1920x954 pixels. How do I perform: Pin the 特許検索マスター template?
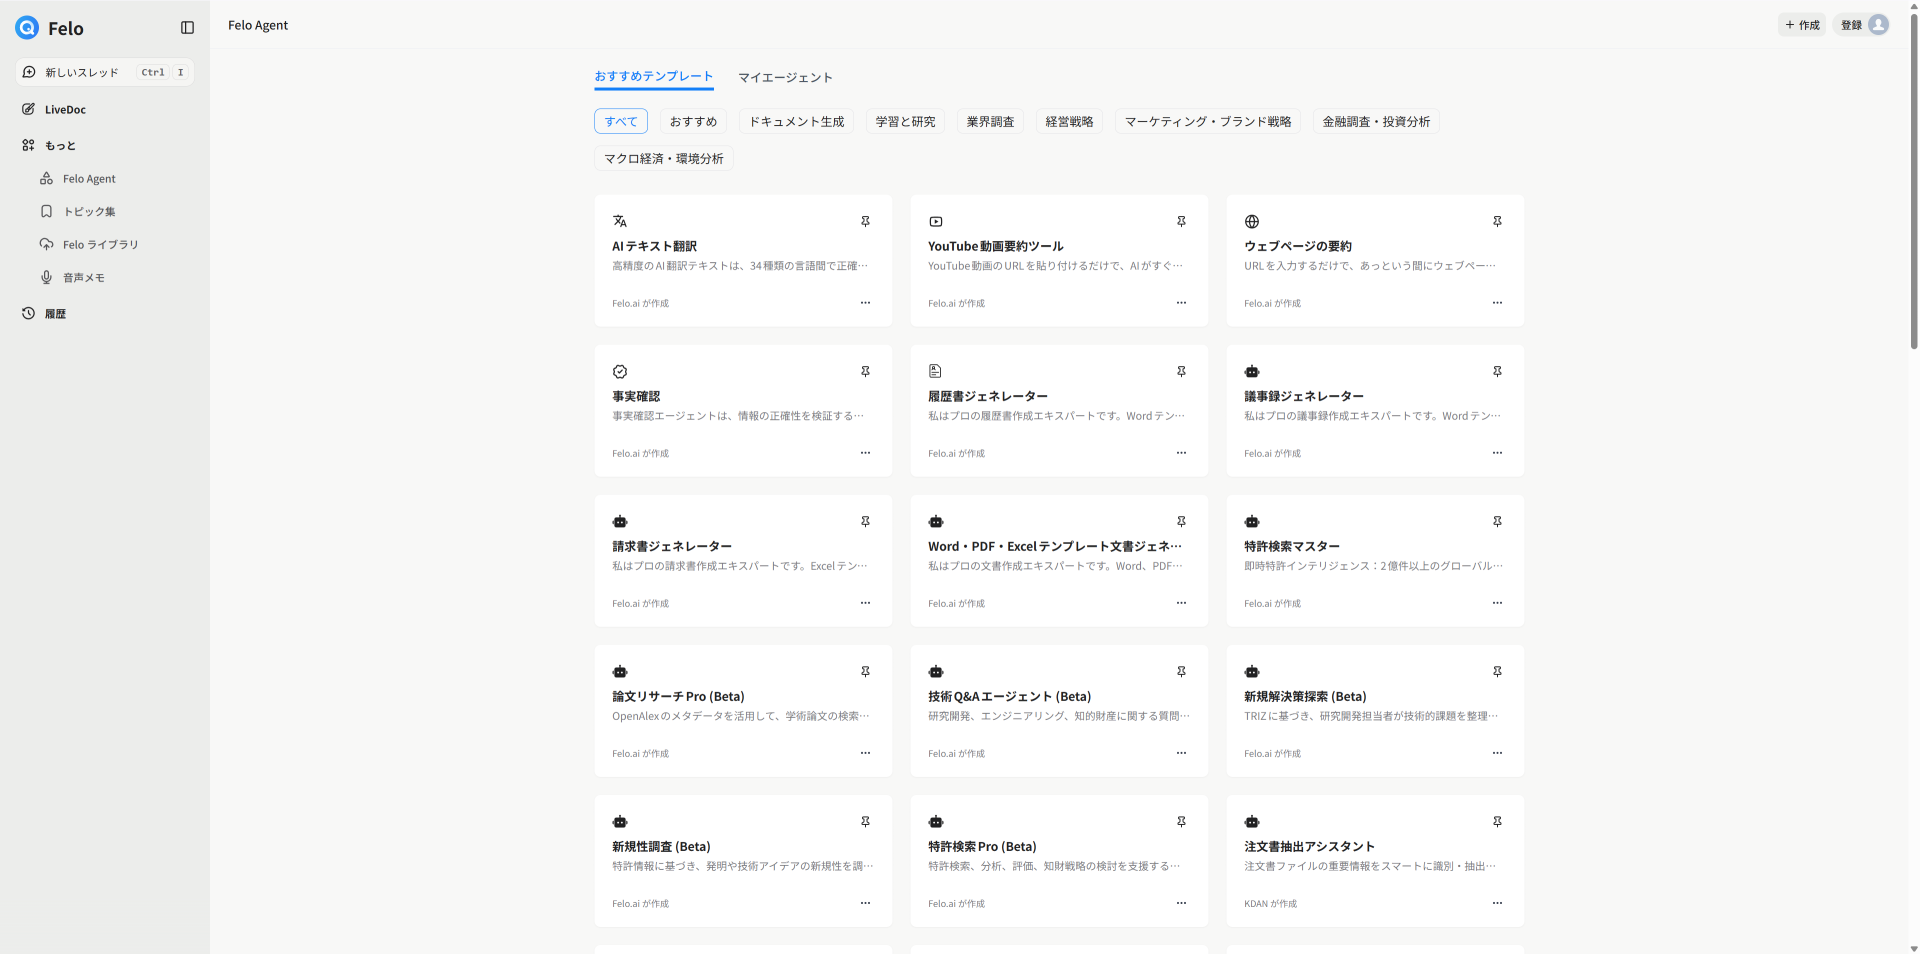pyautogui.click(x=1497, y=522)
